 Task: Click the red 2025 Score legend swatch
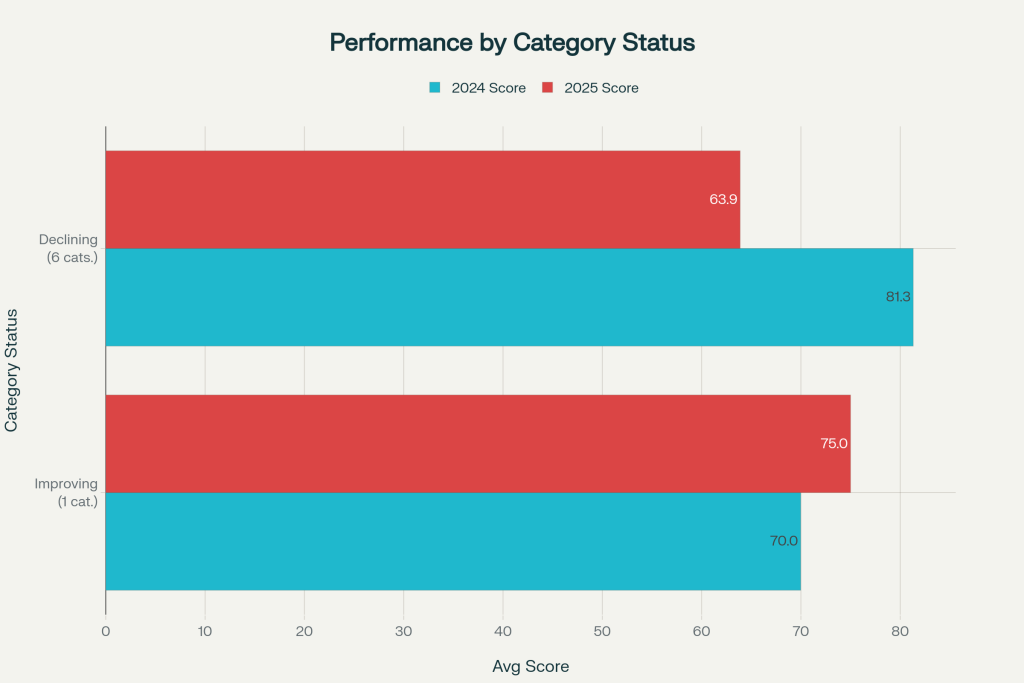[547, 88]
